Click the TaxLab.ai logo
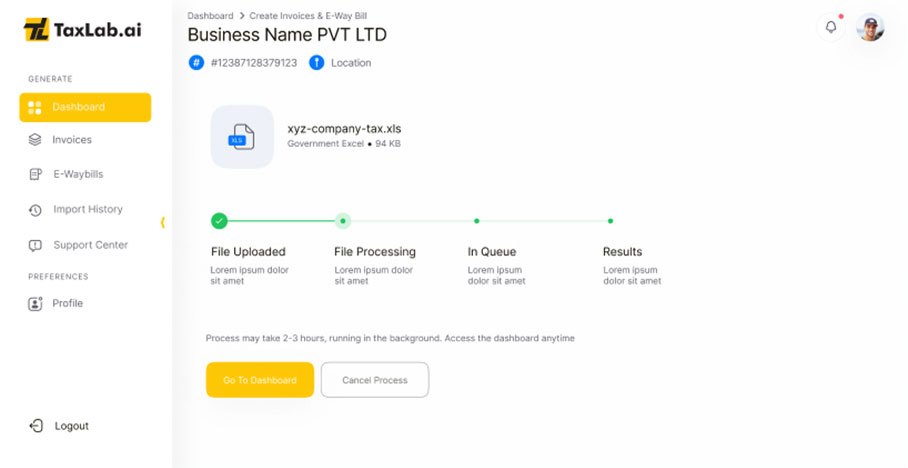Viewport: 908px width, 468px height. (82, 30)
